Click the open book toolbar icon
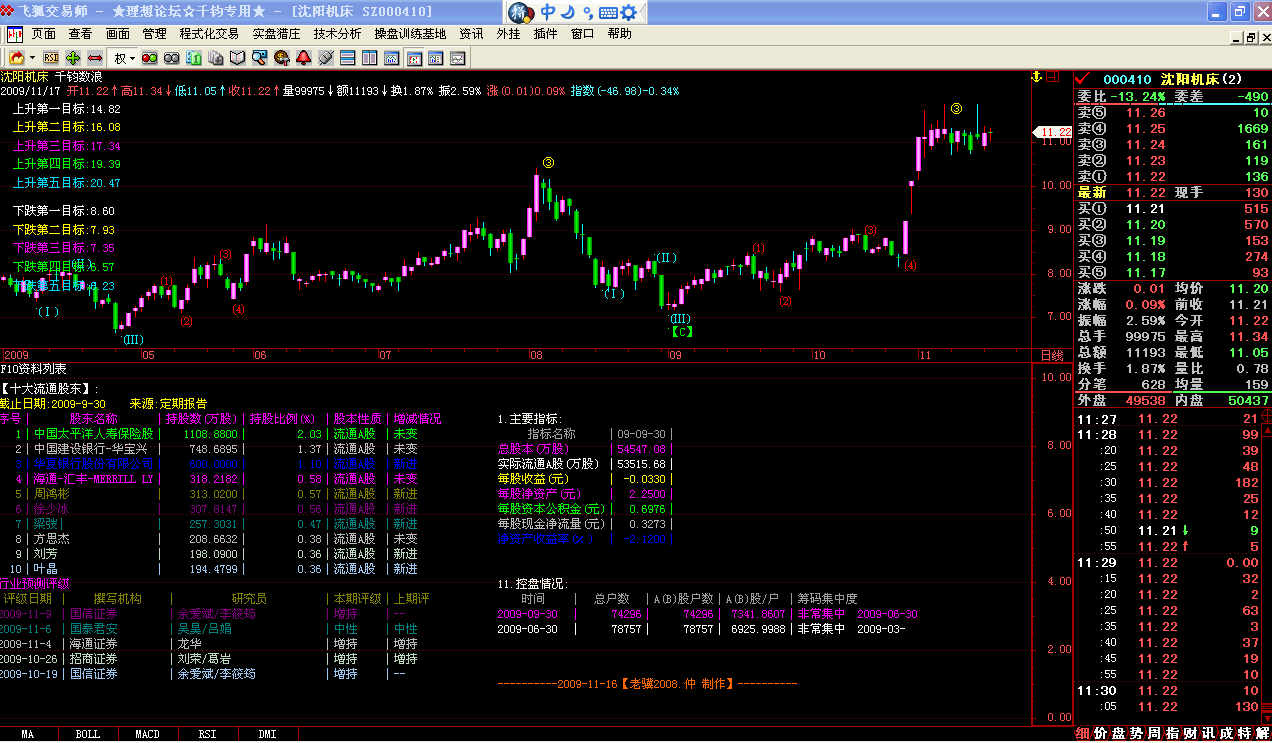The image size is (1272, 743). (x=237, y=58)
